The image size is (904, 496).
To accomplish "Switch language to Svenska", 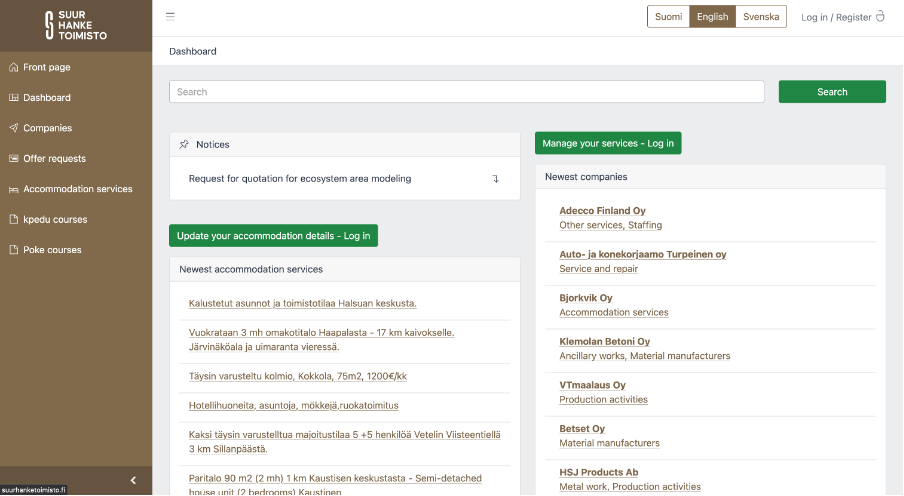I will click(x=761, y=16).
